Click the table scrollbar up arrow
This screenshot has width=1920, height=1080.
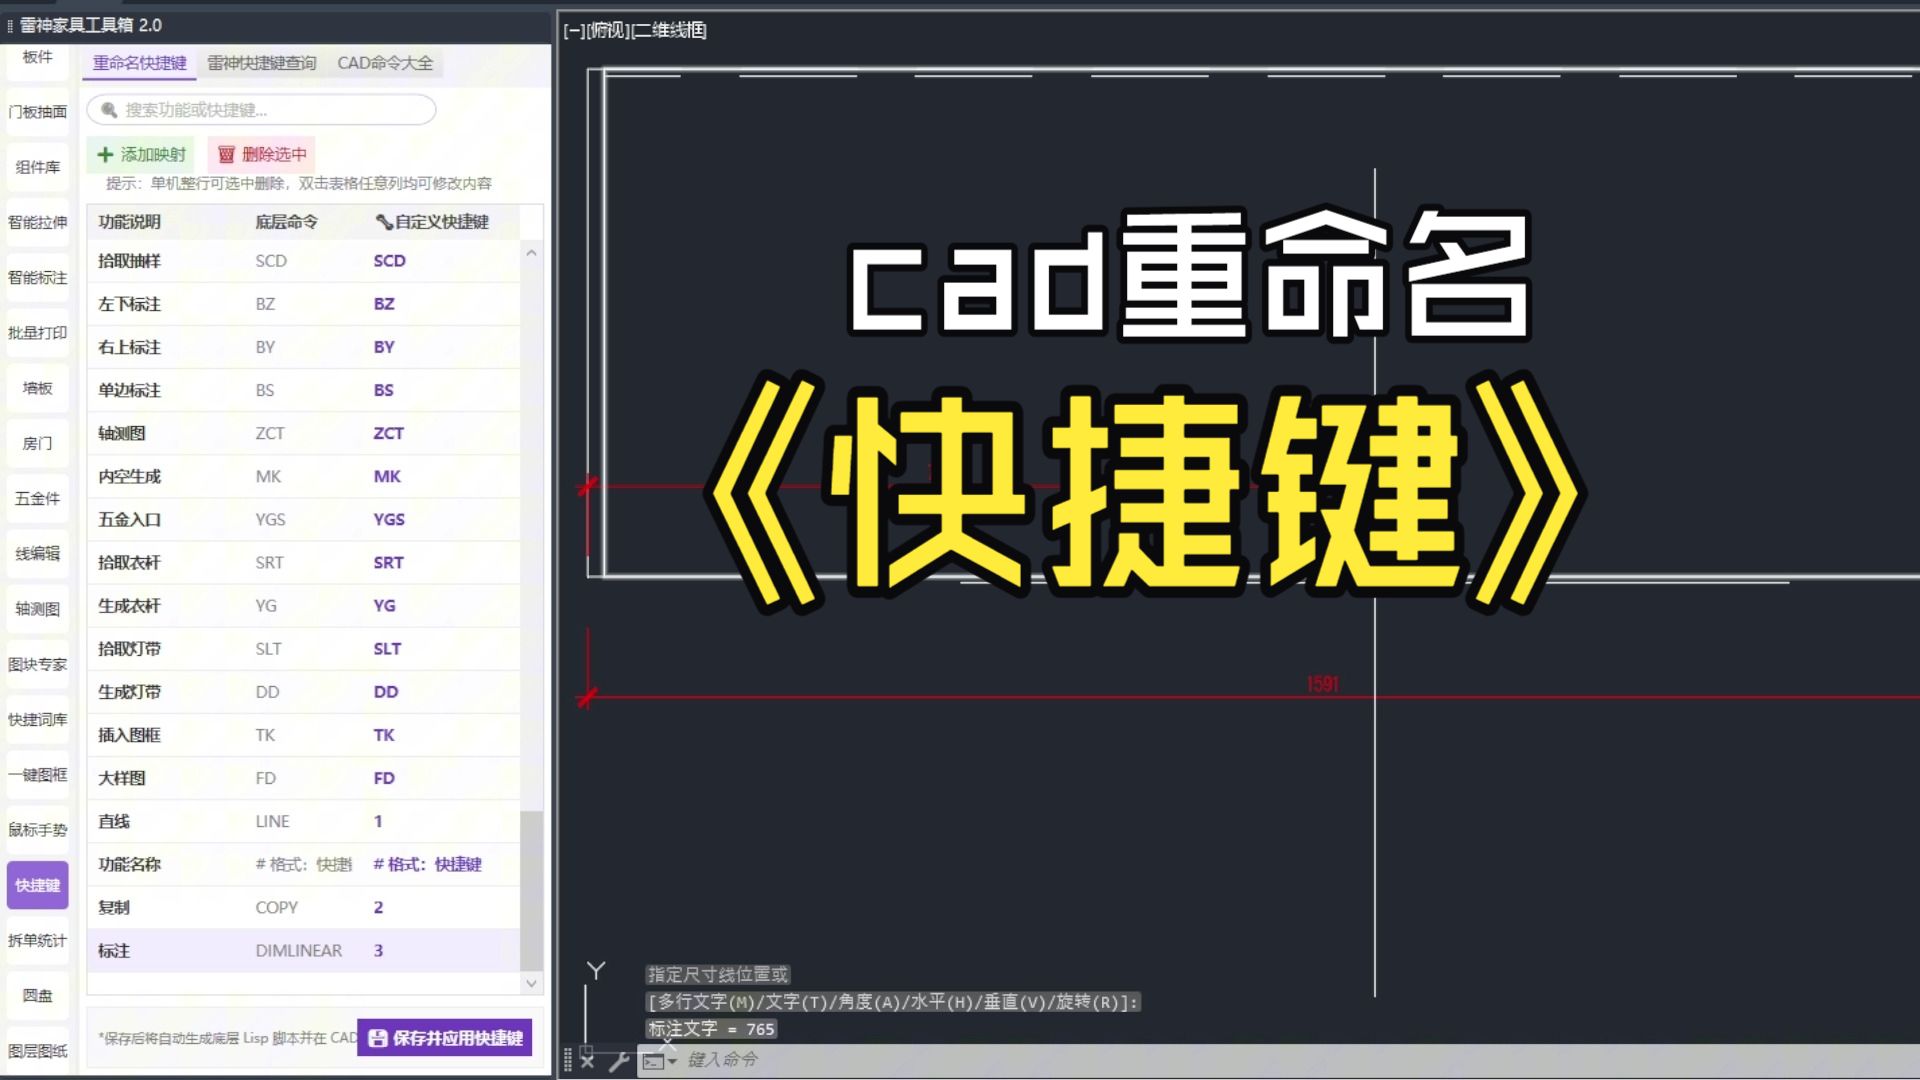(x=531, y=253)
